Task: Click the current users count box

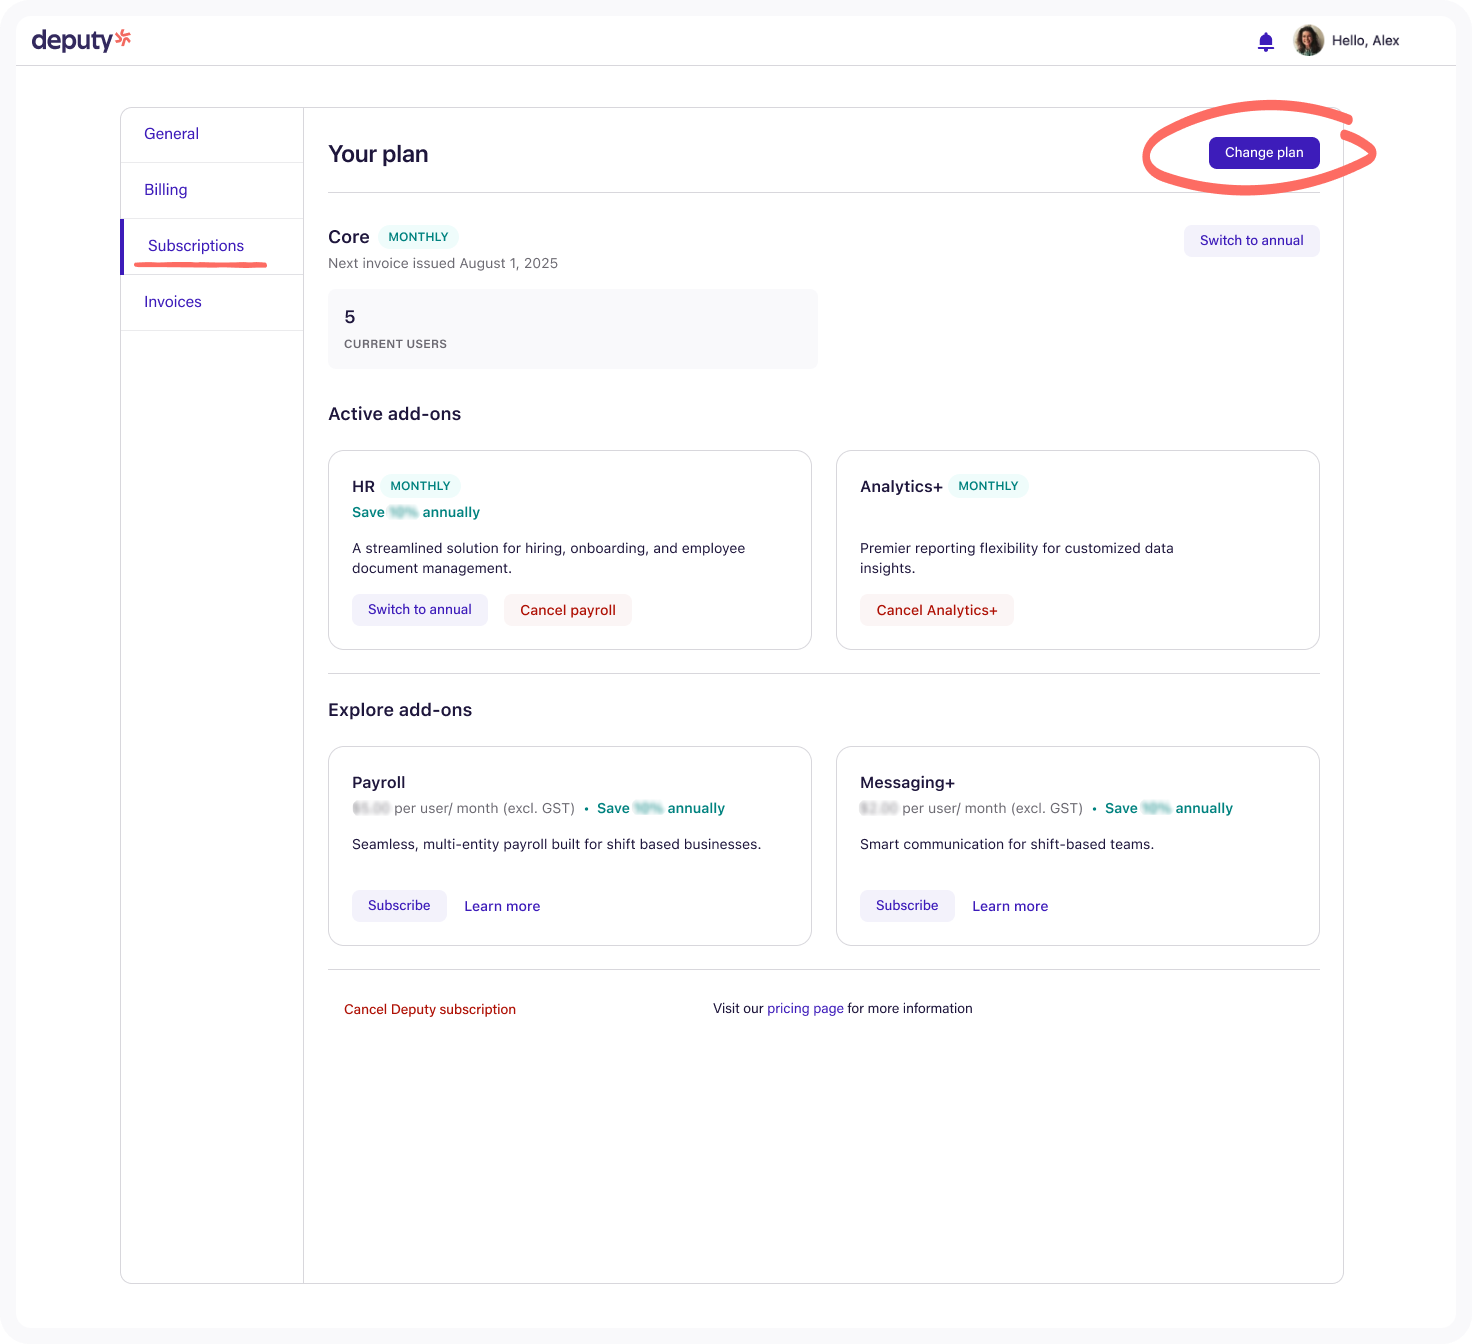Action: click(572, 329)
